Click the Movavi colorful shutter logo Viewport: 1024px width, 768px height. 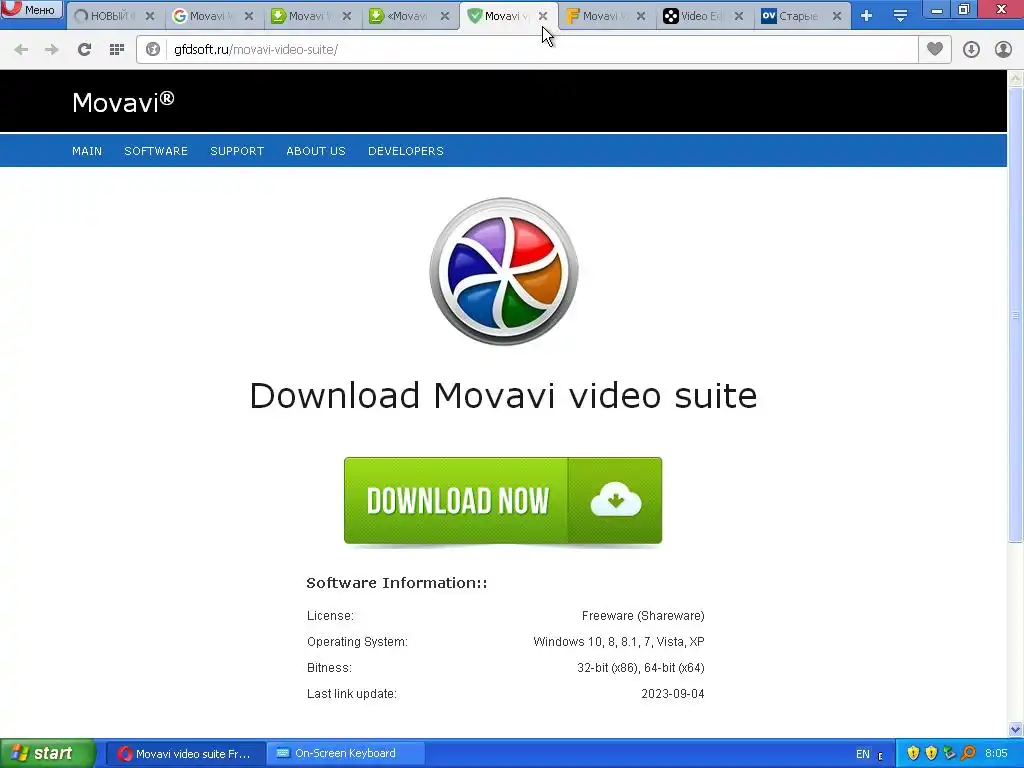(x=504, y=271)
